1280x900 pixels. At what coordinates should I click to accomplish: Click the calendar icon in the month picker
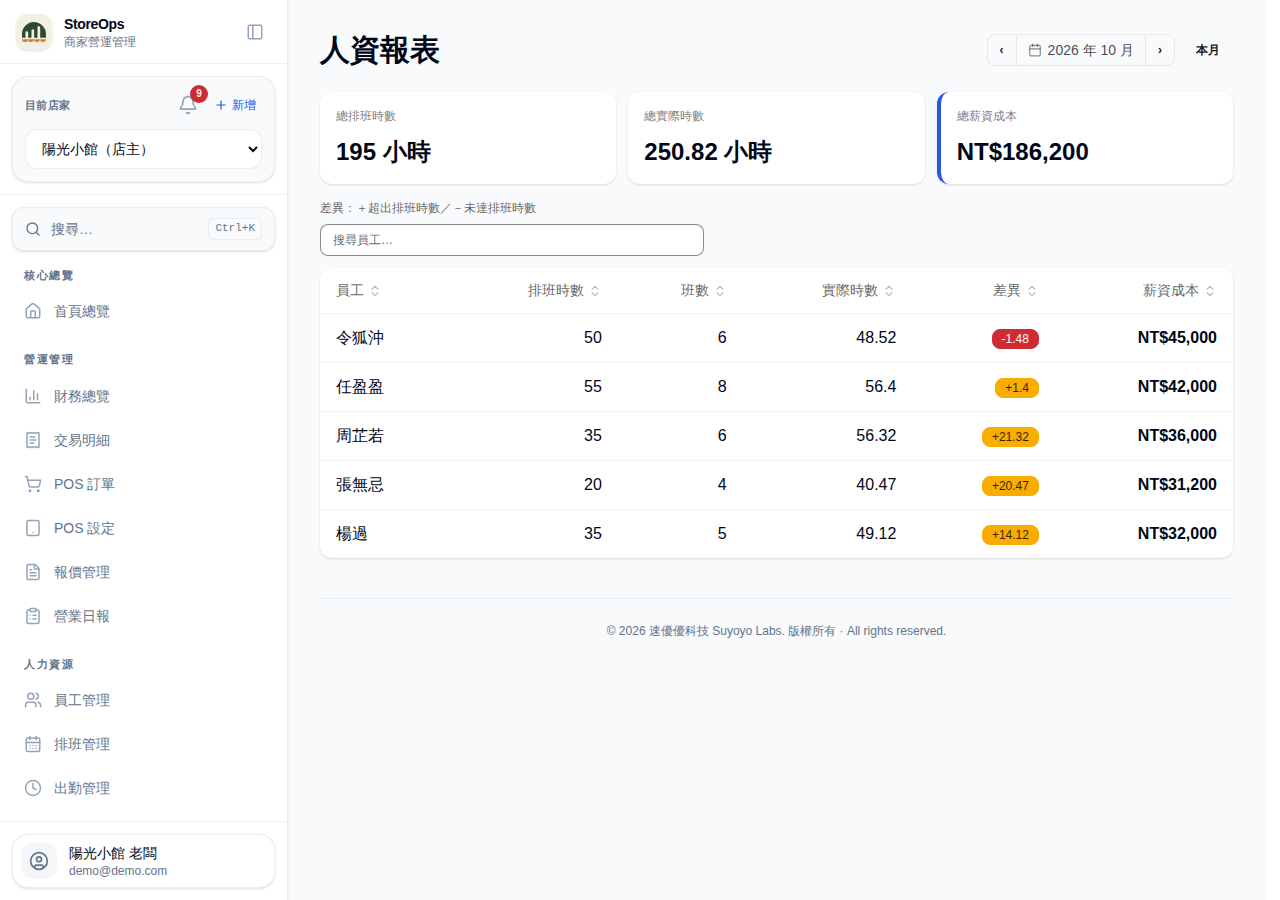pos(1035,50)
